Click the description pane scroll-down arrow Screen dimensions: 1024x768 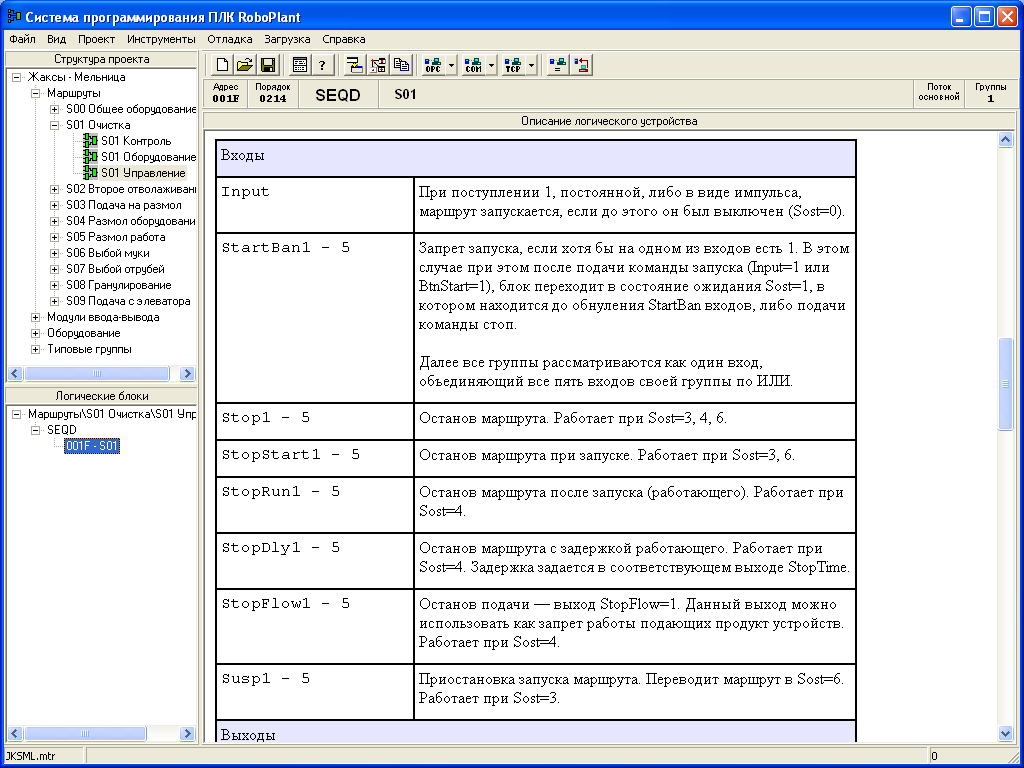pyautogui.click(x=1006, y=733)
